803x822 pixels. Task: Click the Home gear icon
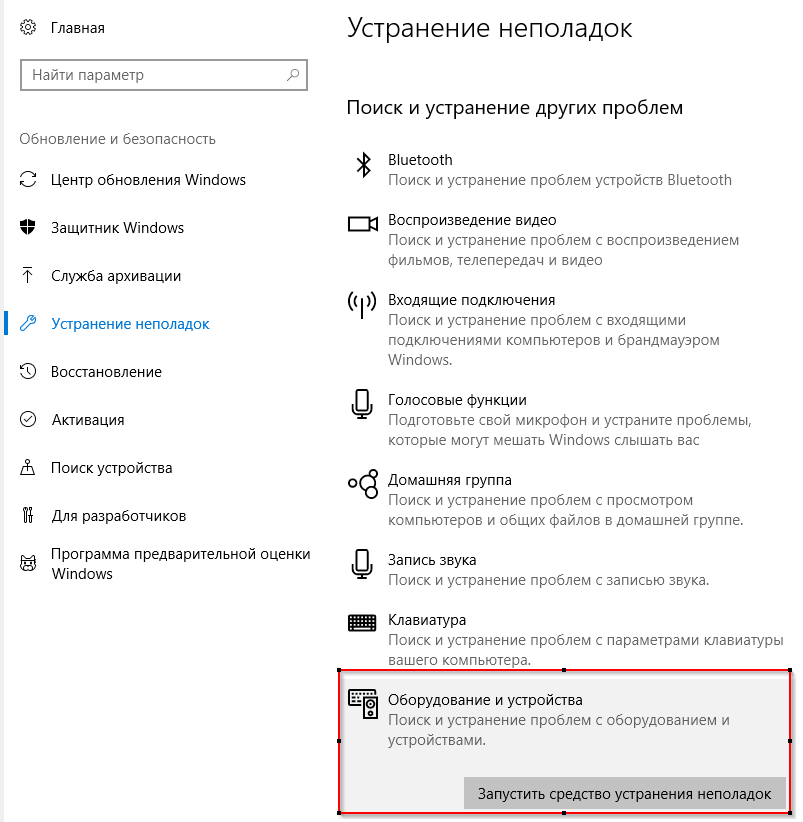click(28, 27)
